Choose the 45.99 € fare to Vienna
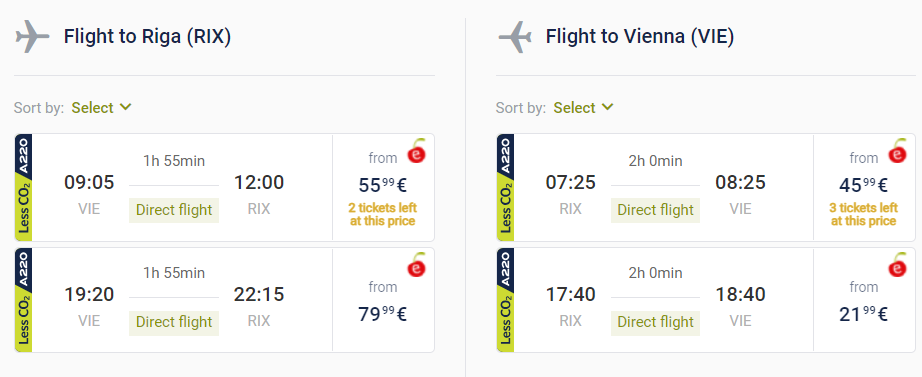The image size is (922, 377). (x=863, y=185)
